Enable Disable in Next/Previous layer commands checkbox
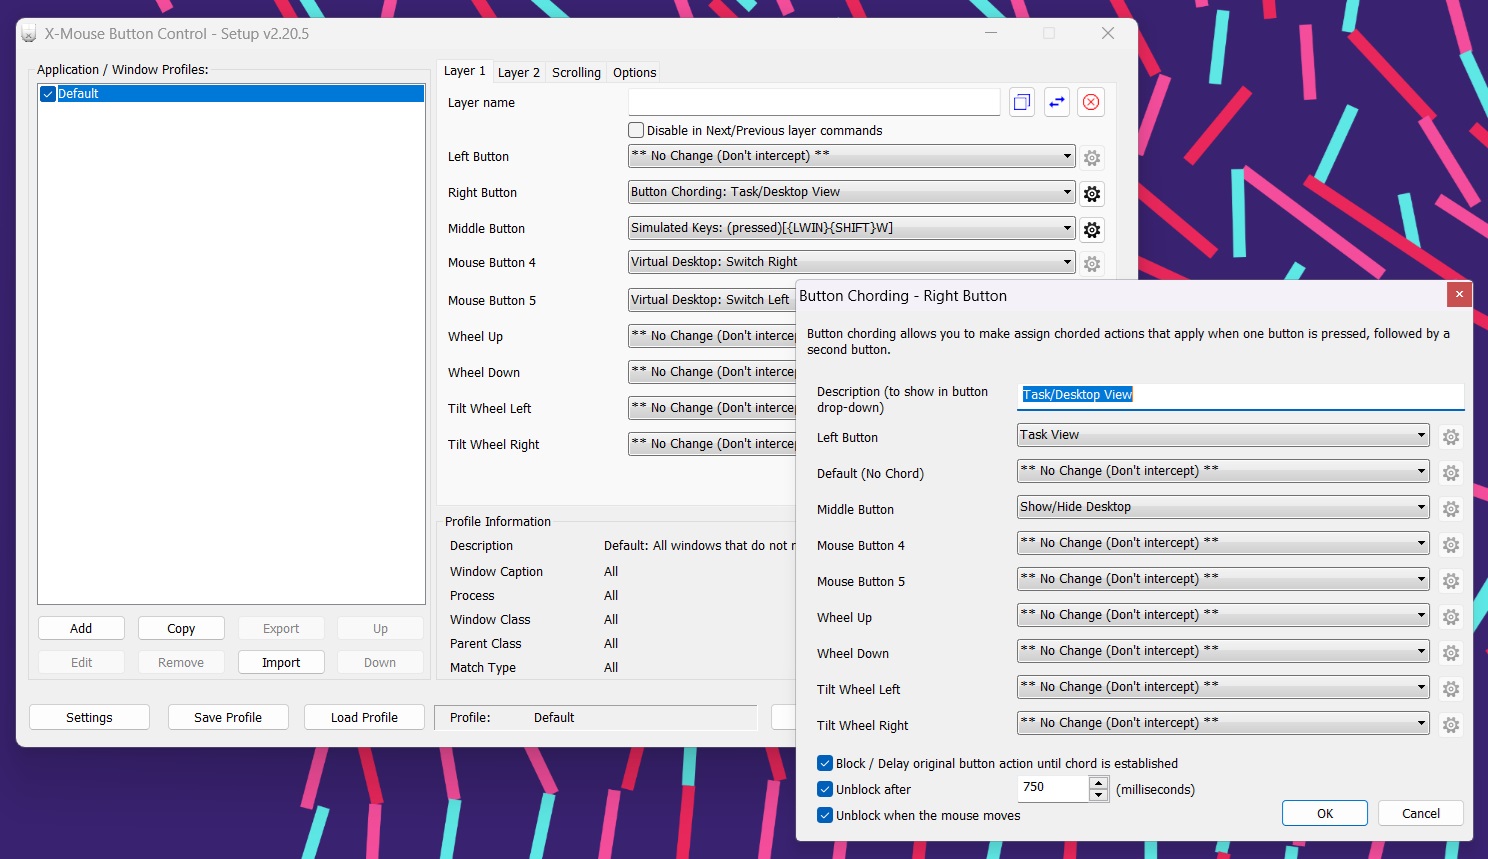 [x=636, y=130]
